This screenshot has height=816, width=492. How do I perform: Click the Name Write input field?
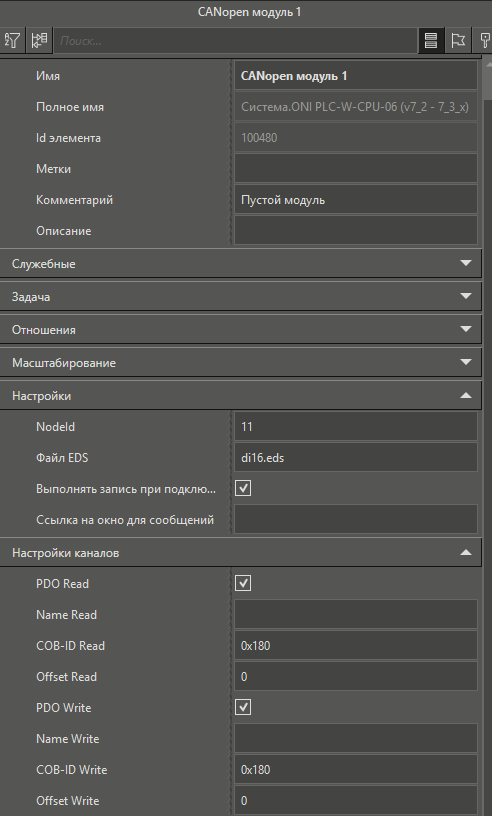click(356, 738)
